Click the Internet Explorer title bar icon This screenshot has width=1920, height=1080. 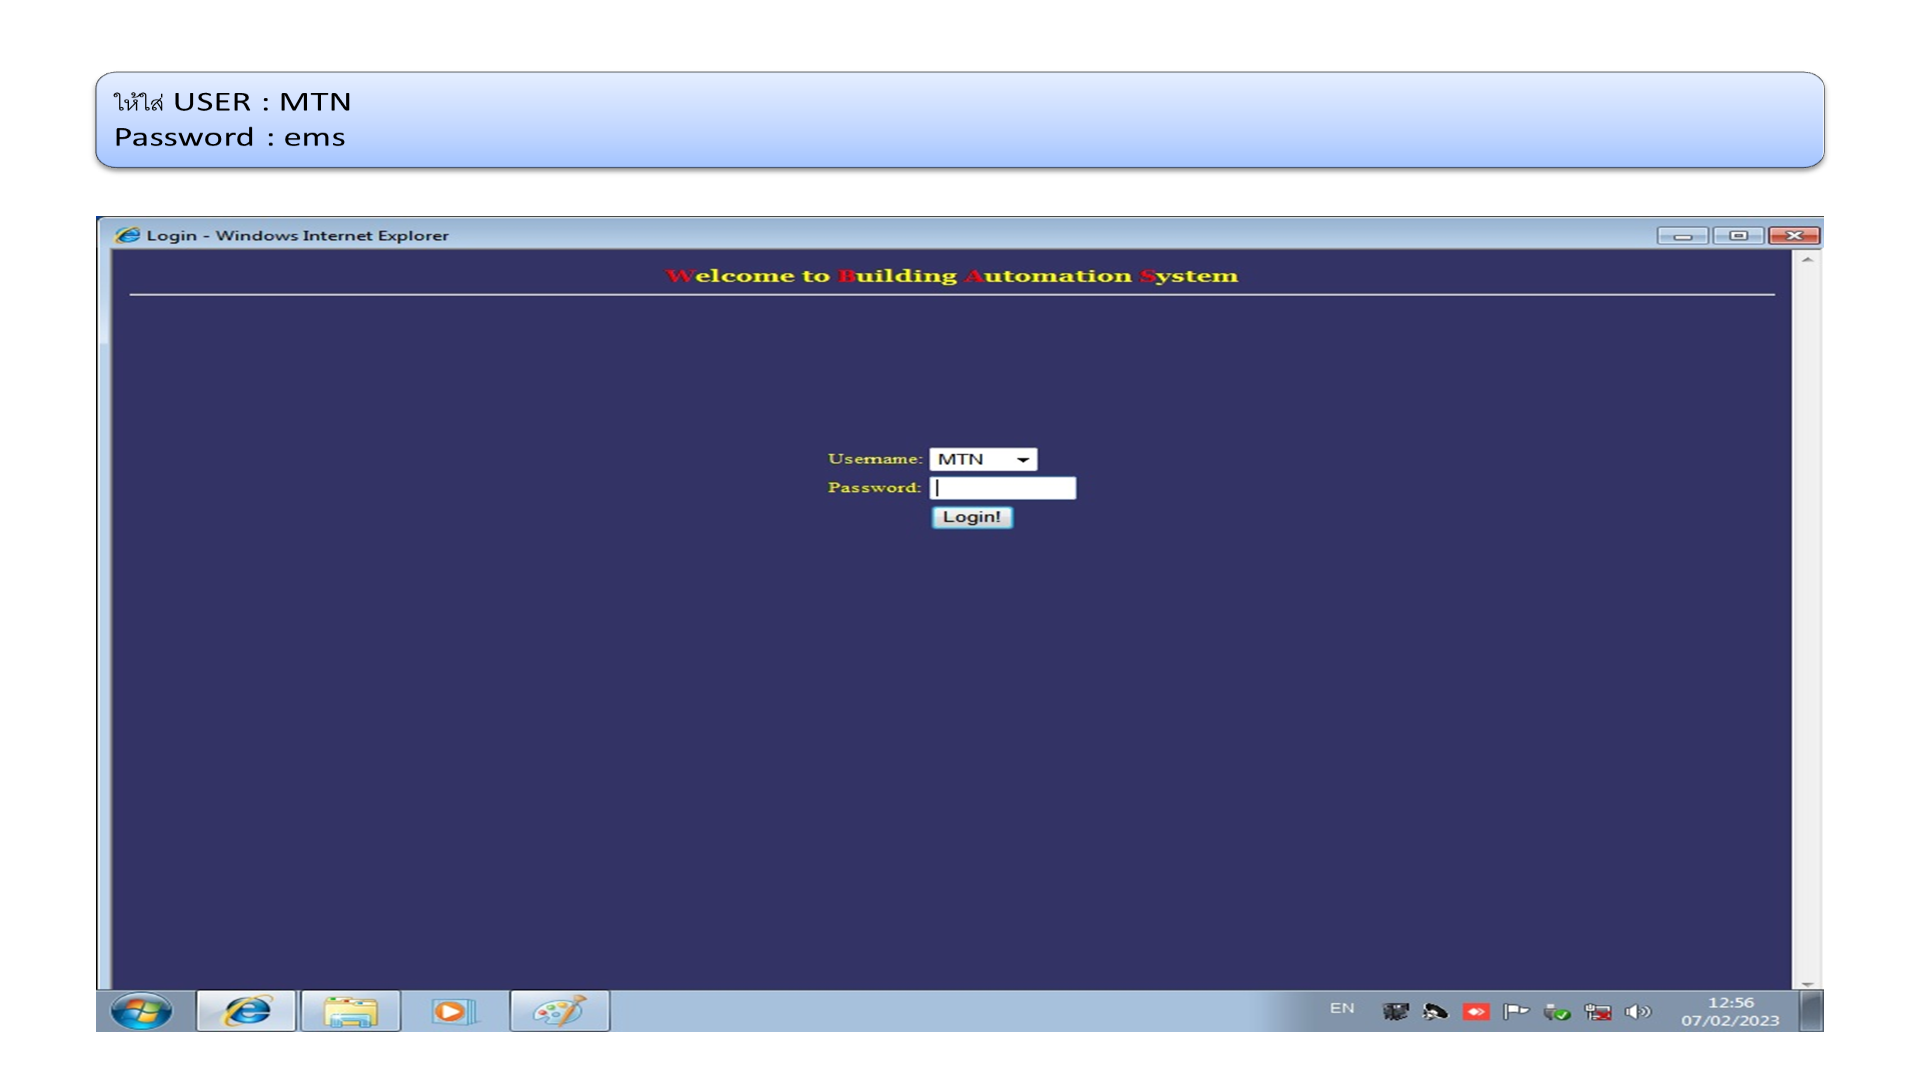(127, 235)
